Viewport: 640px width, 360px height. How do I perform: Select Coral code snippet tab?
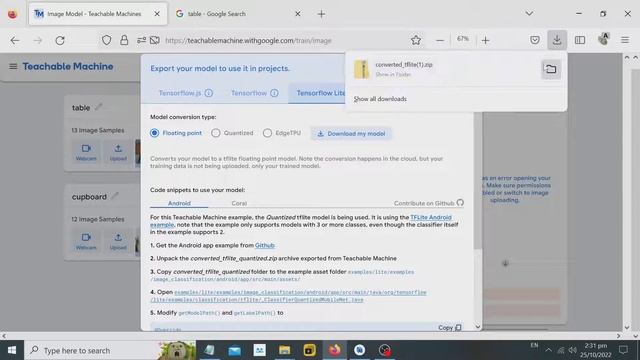[239, 203]
